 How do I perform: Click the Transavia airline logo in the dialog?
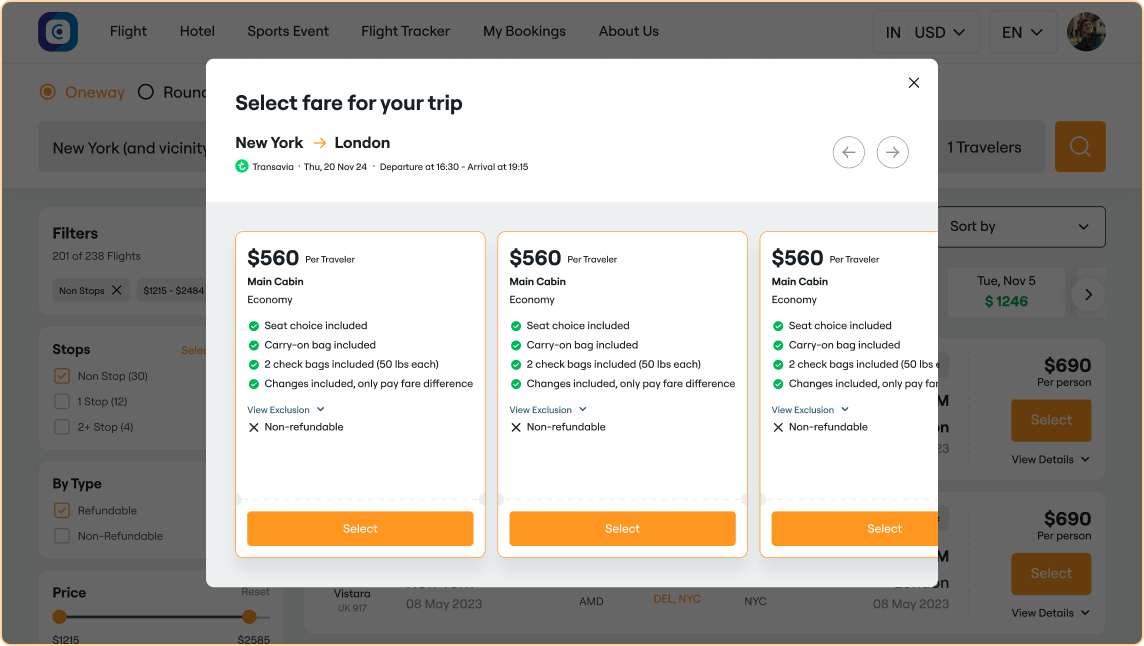click(240, 167)
